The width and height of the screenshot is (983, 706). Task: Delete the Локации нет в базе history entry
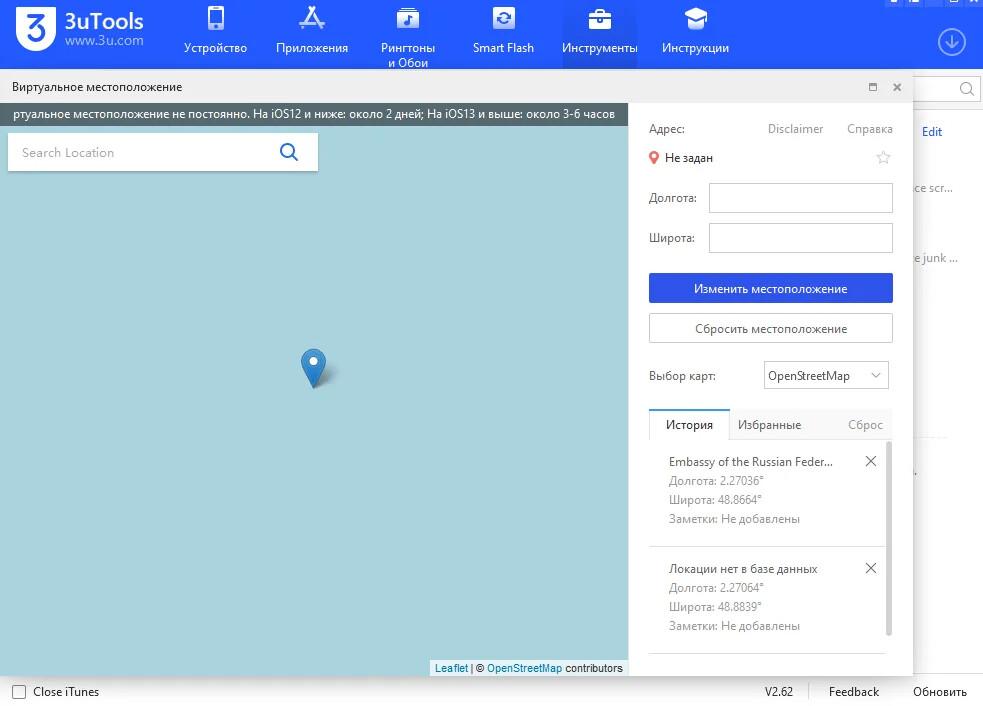coord(870,568)
